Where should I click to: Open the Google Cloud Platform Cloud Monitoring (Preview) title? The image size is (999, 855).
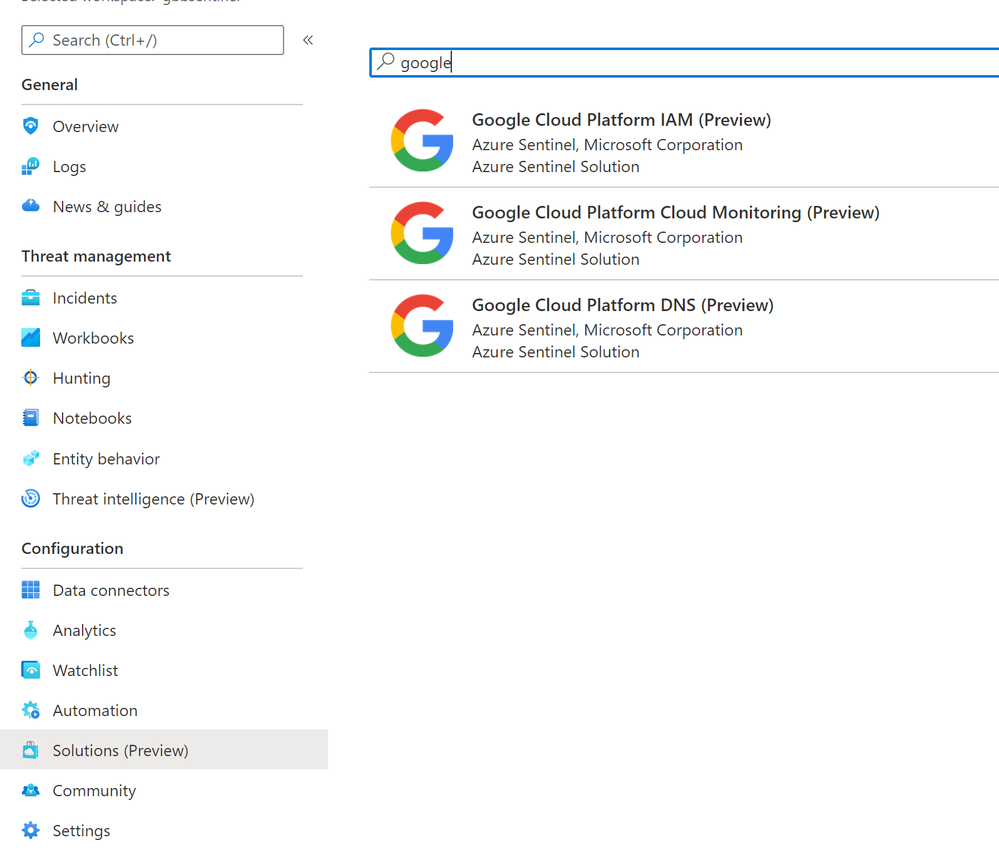(x=675, y=212)
